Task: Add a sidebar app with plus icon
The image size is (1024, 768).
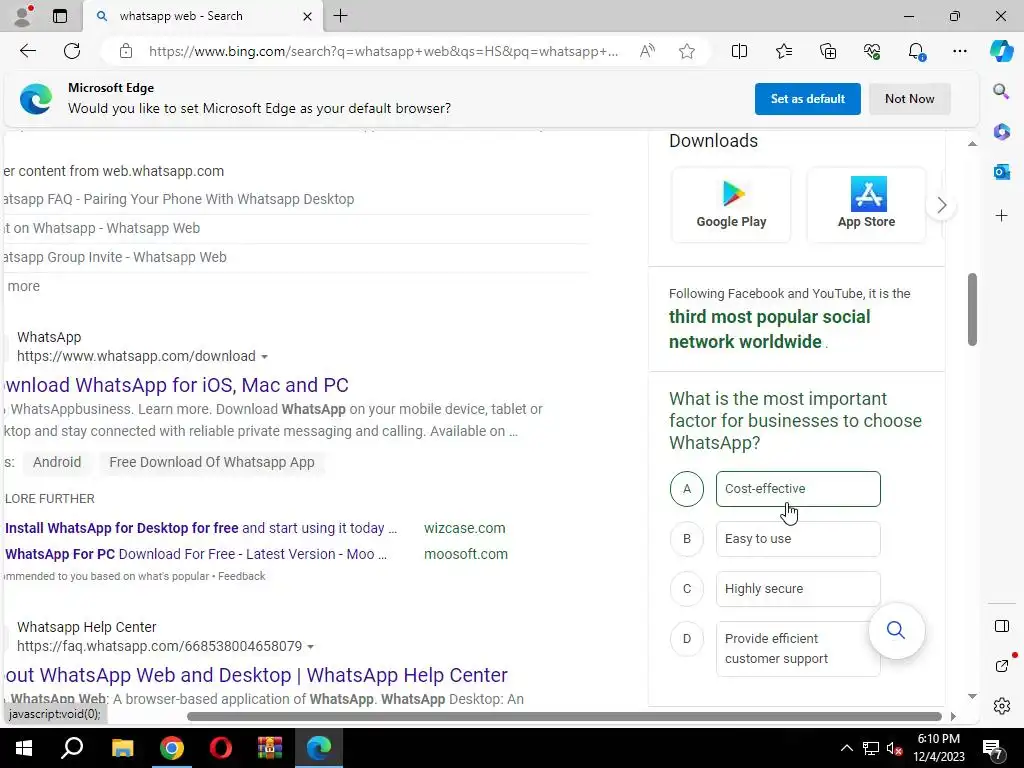Action: [1001, 216]
